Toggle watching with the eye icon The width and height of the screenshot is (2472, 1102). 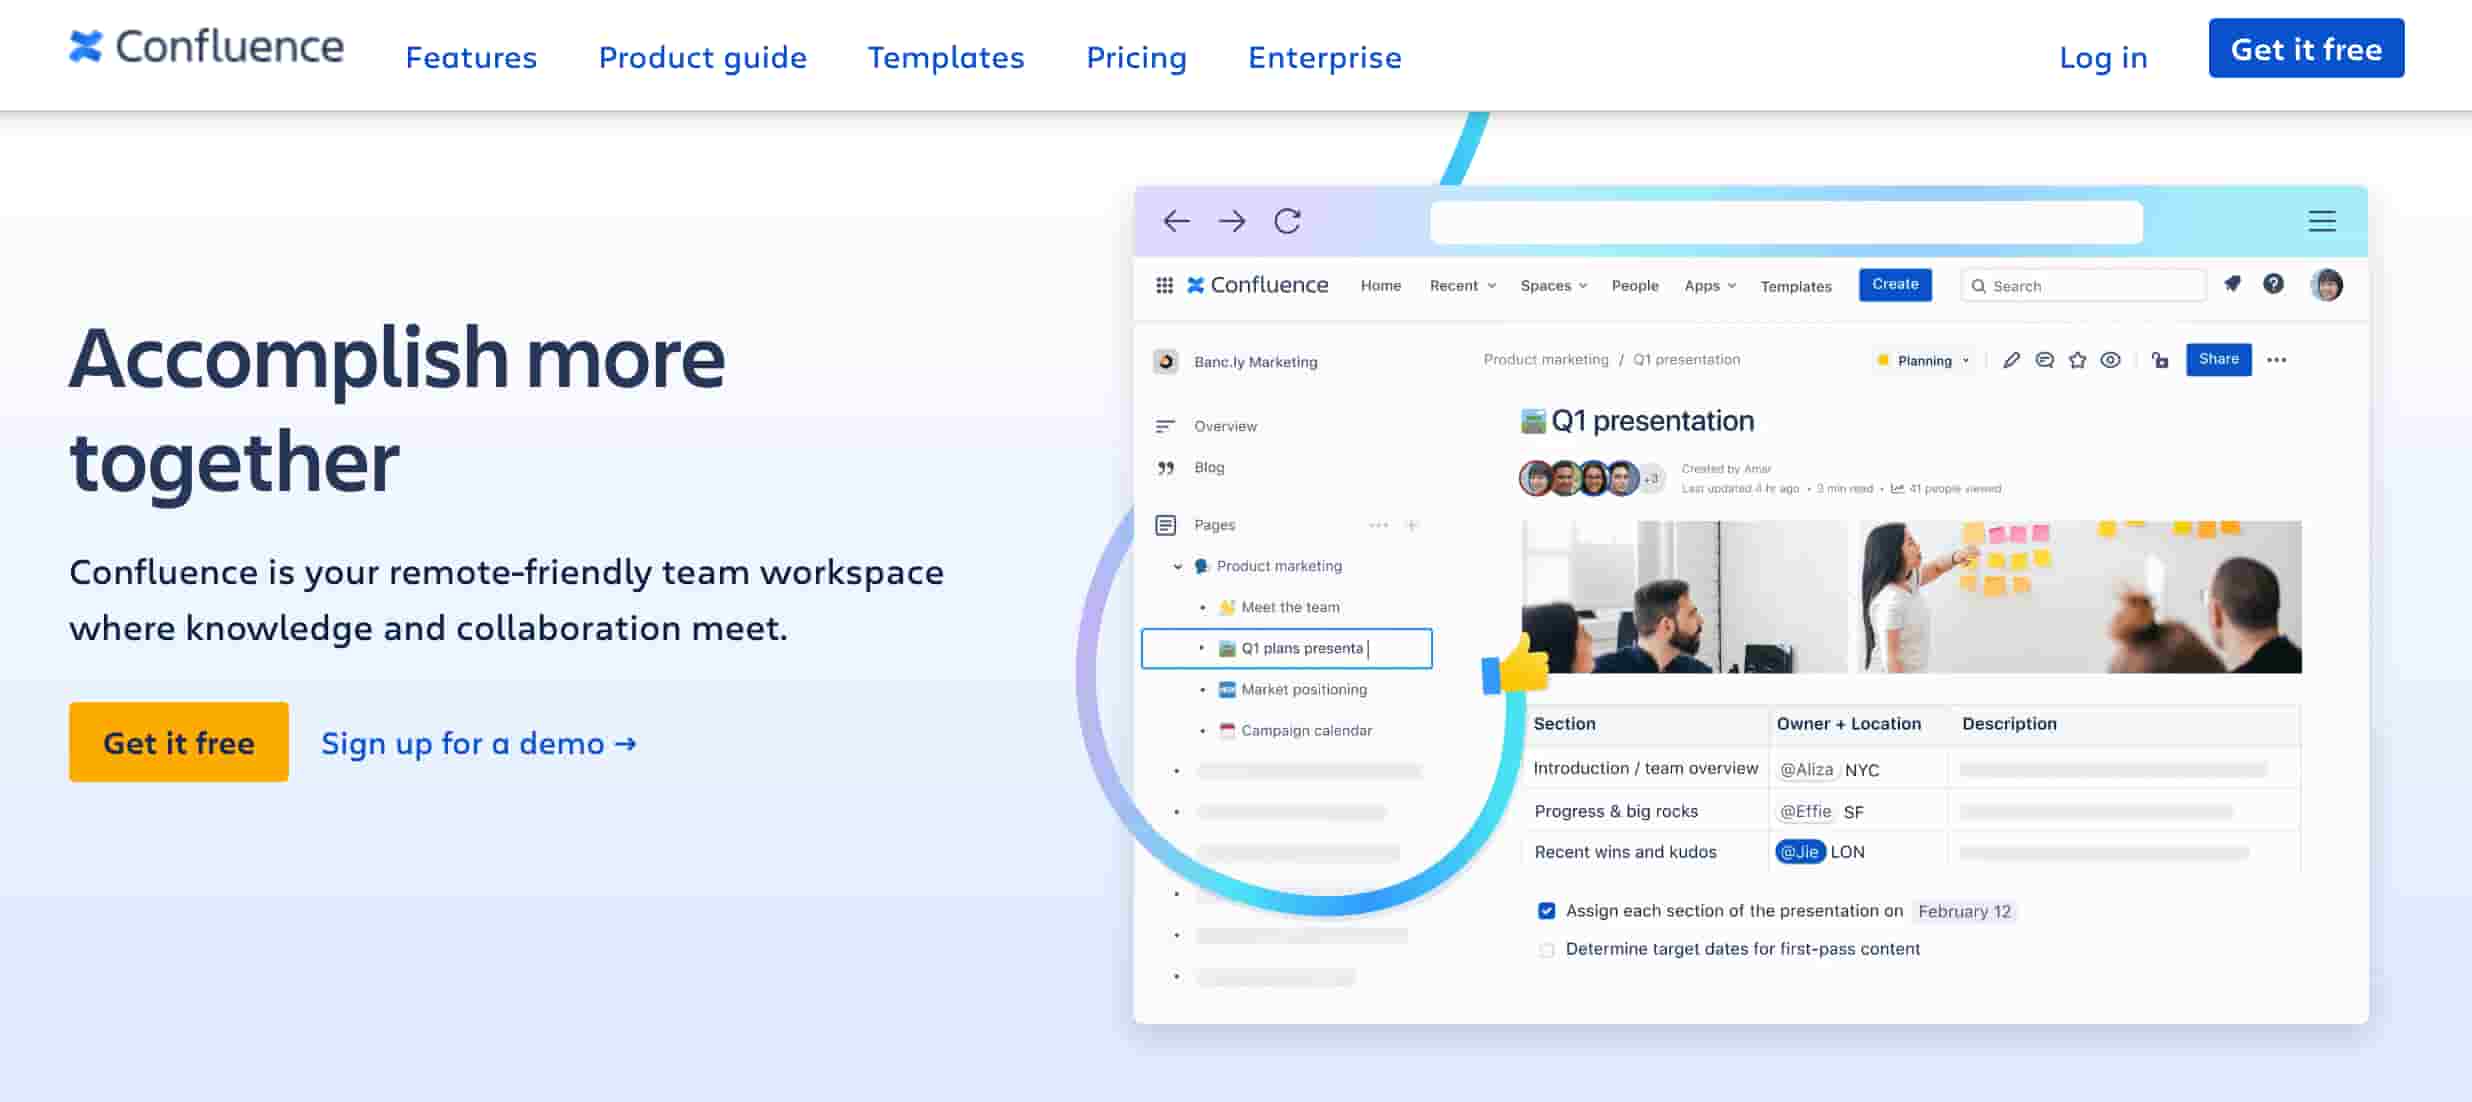[2111, 360]
